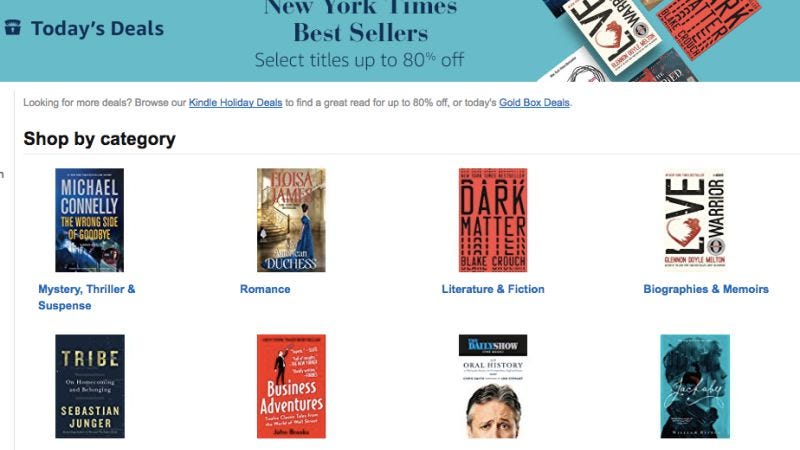Open the Kindle Holiday Deals link
This screenshot has height=450, width=800.
point(235,103)
